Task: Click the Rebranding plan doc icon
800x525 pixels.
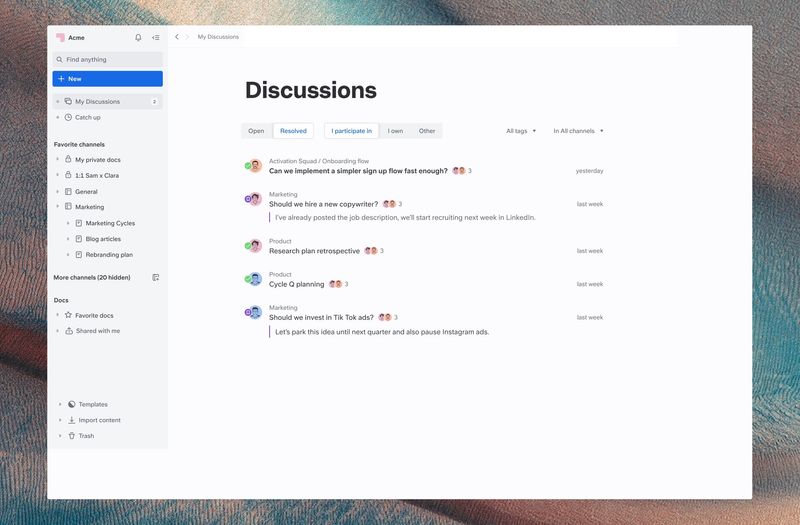Action: pos(79,255)
